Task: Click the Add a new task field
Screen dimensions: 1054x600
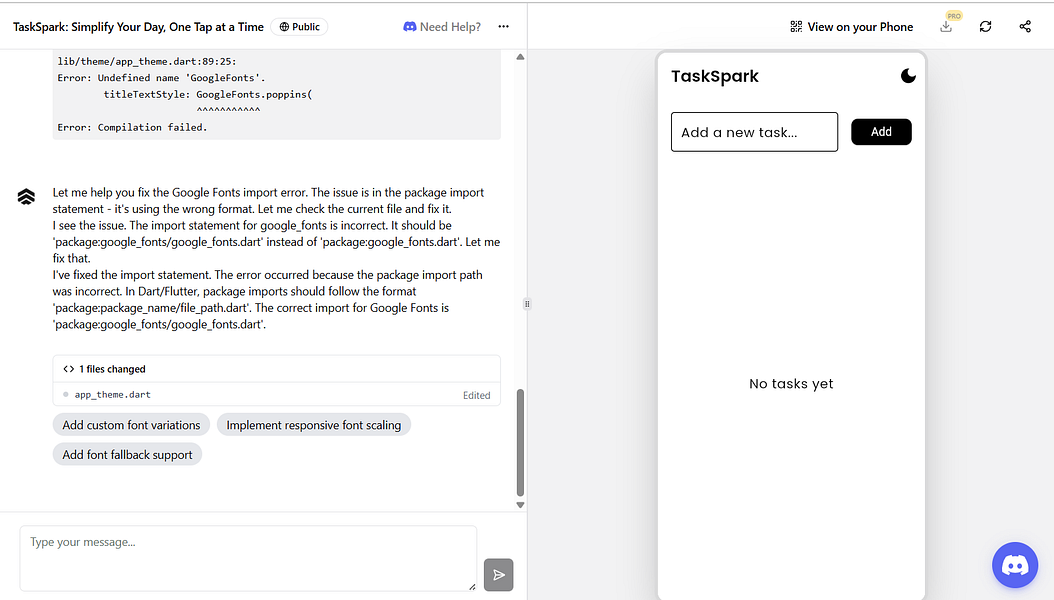Action: point(754,132)
